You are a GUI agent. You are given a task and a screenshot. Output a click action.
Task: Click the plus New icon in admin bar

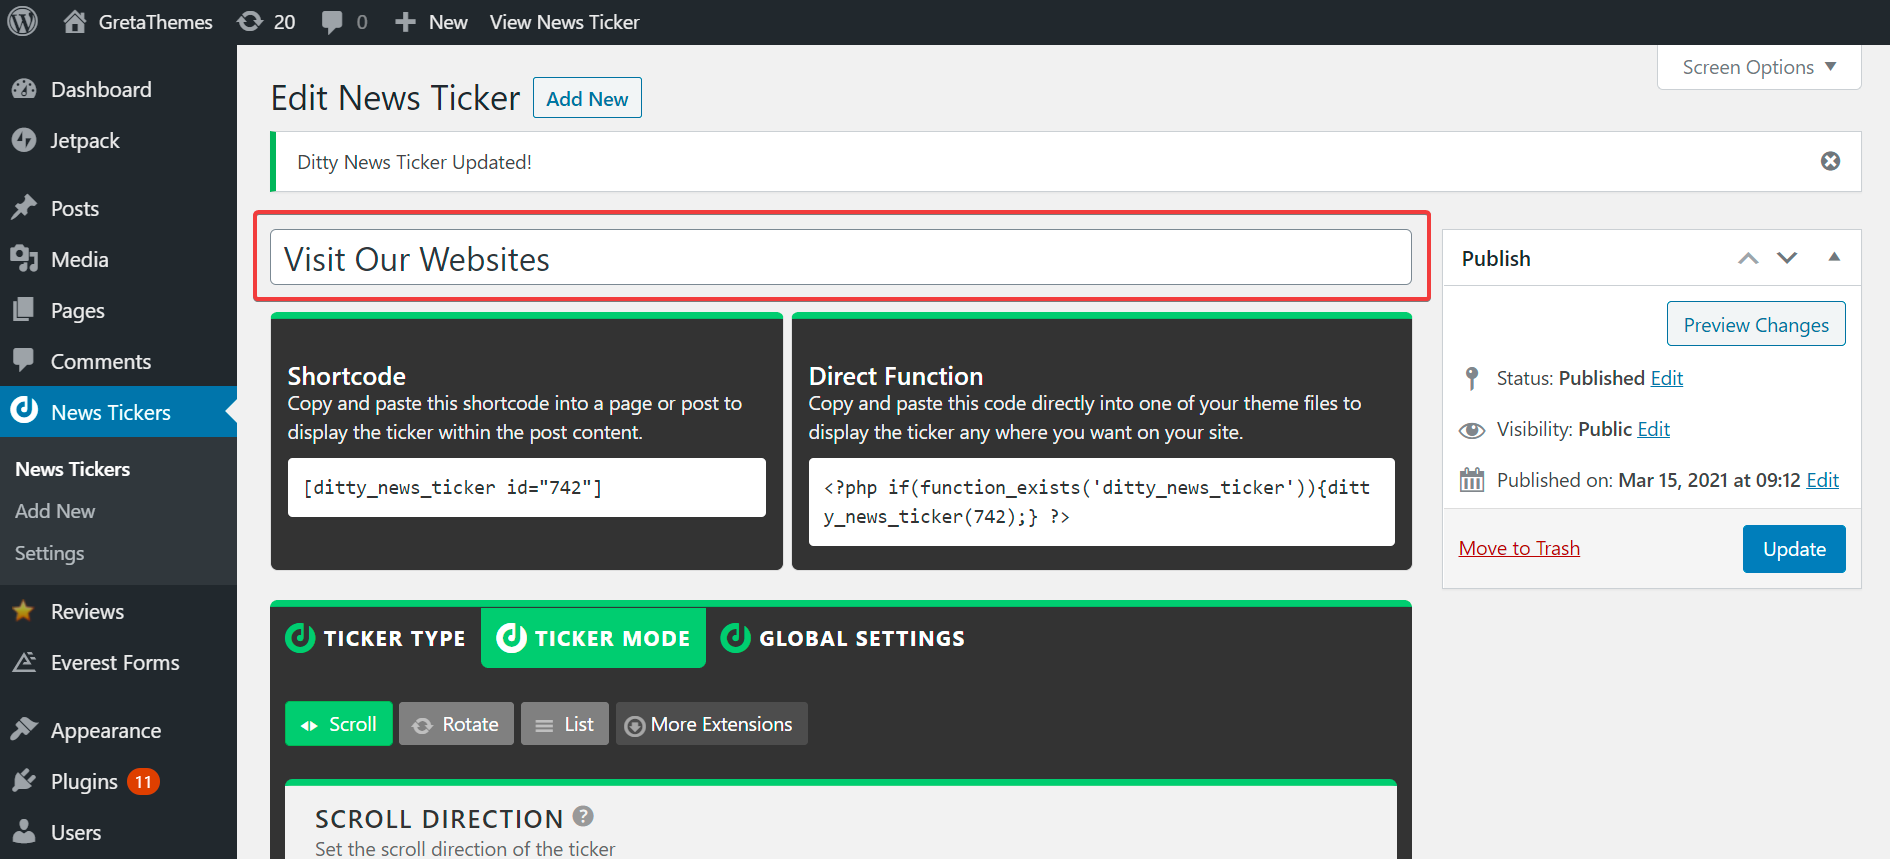[405, 22]
